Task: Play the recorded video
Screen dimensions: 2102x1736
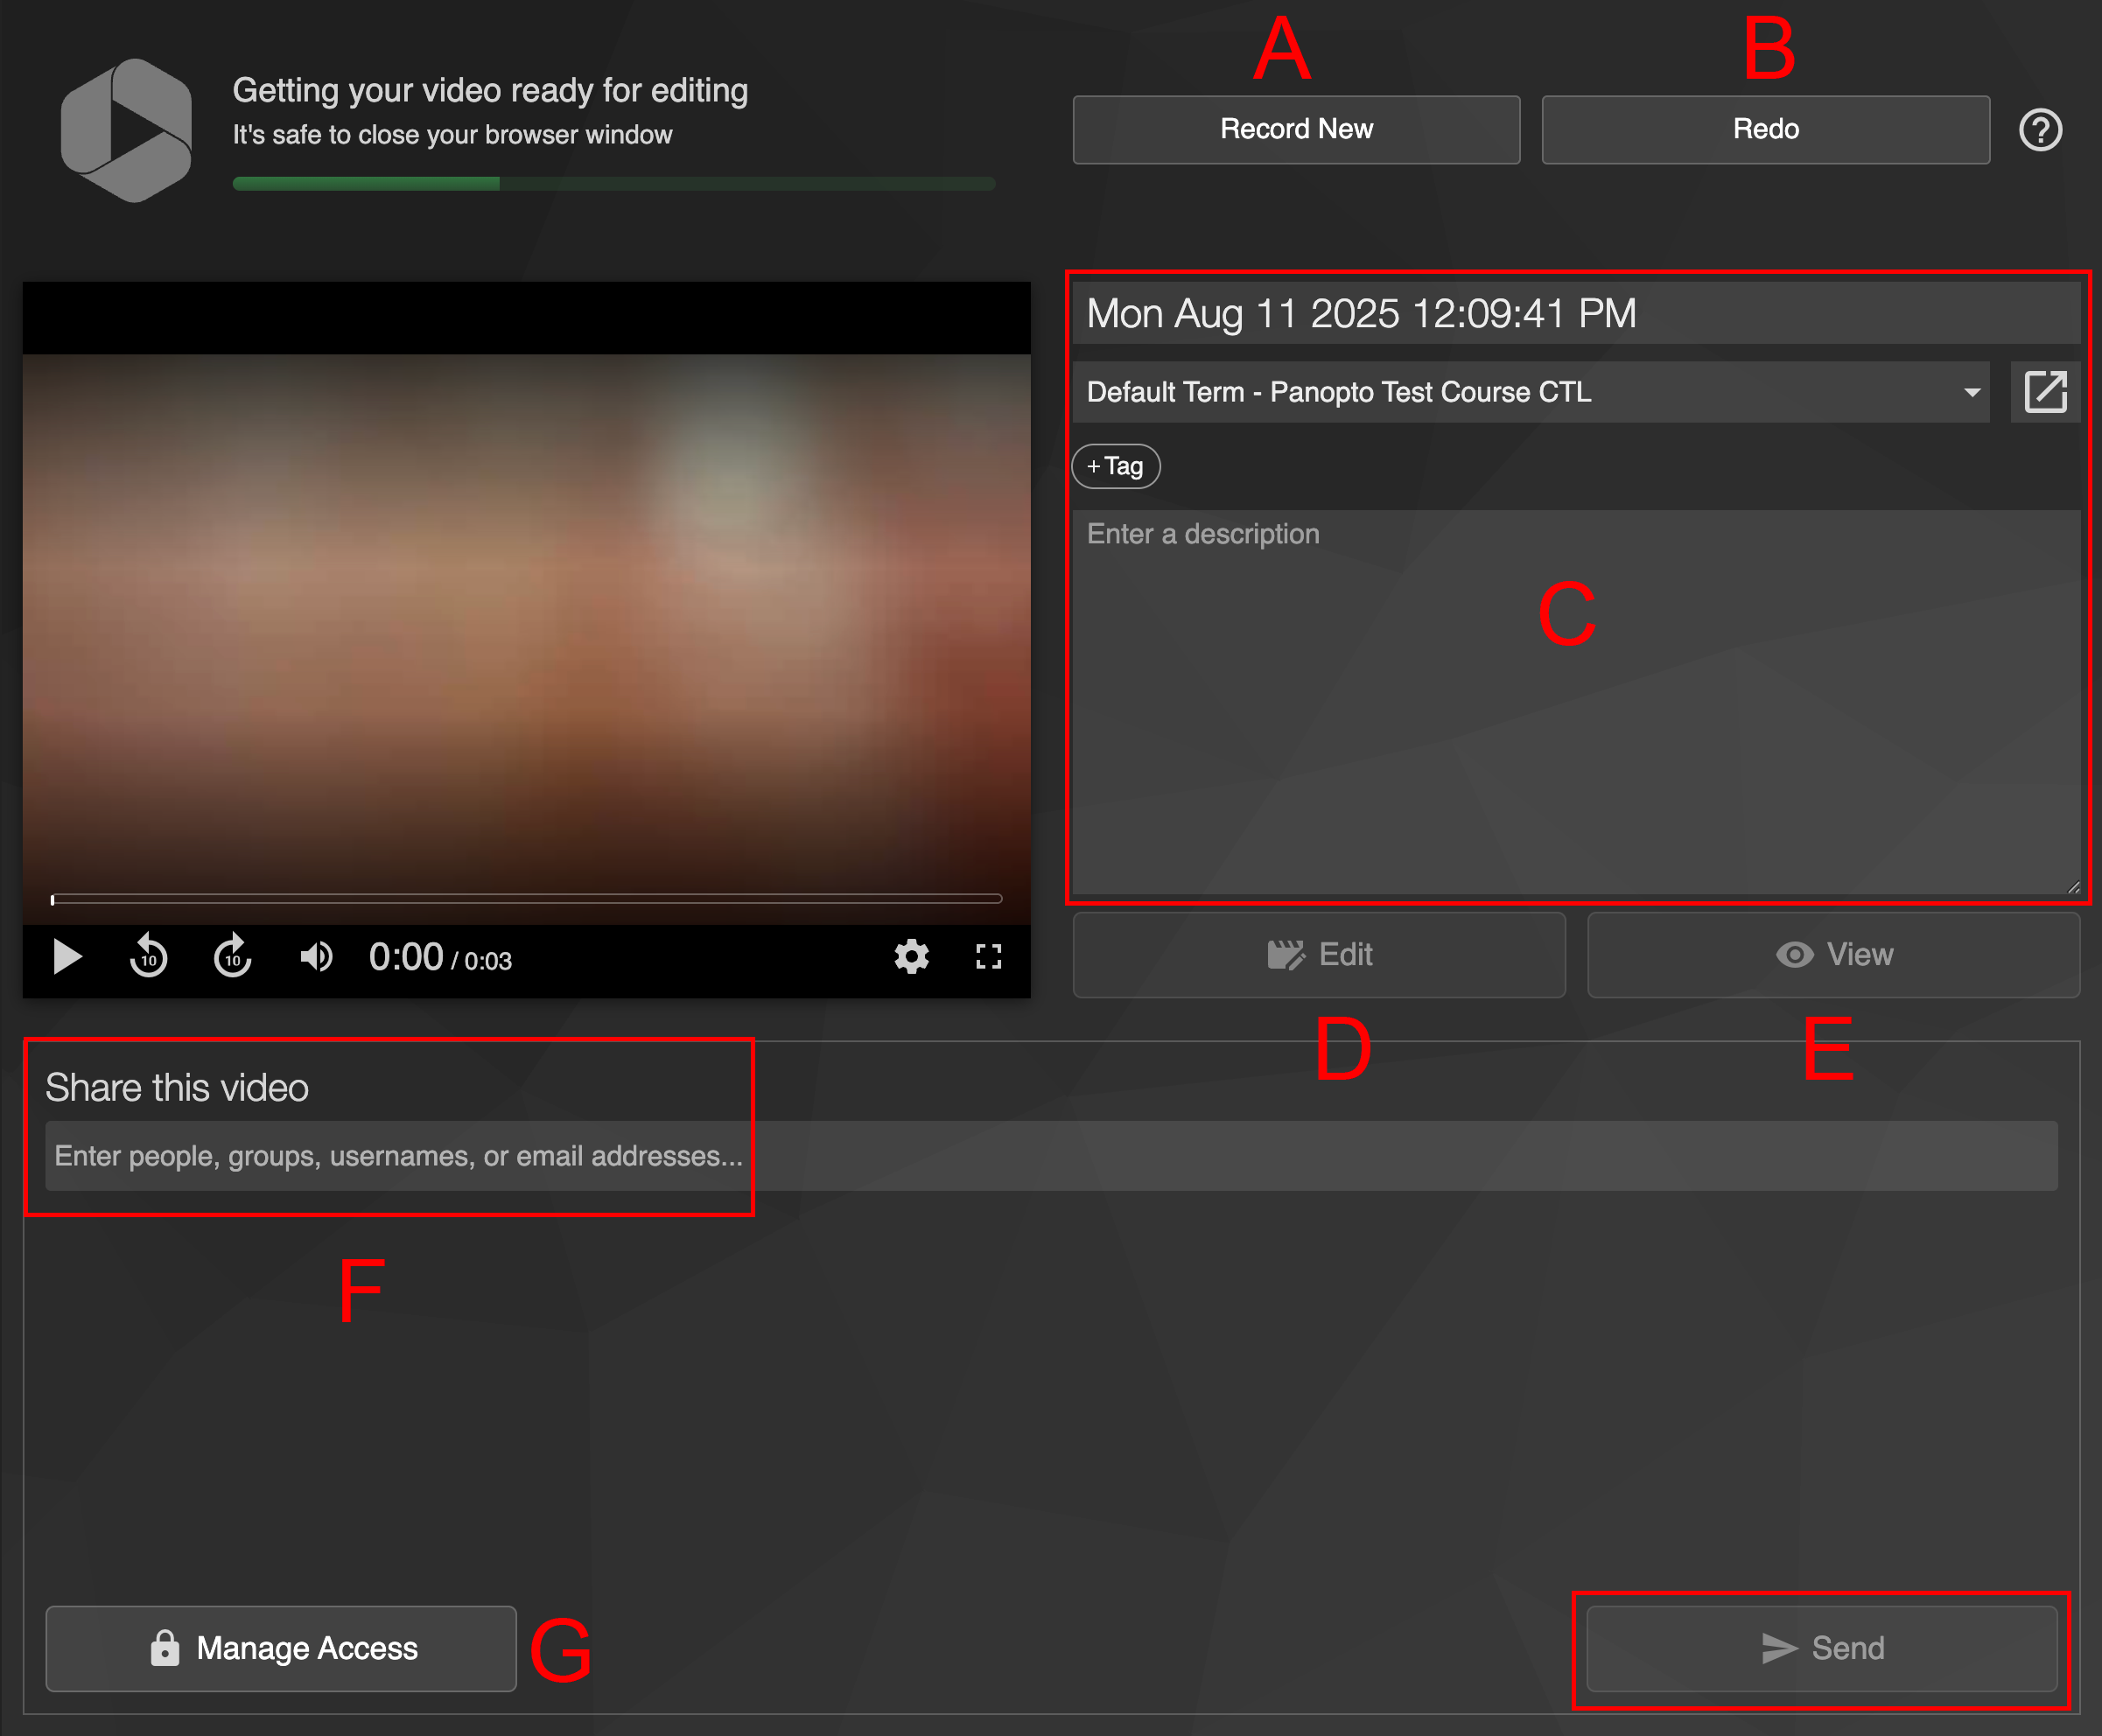Action: [x=67, y=957]
